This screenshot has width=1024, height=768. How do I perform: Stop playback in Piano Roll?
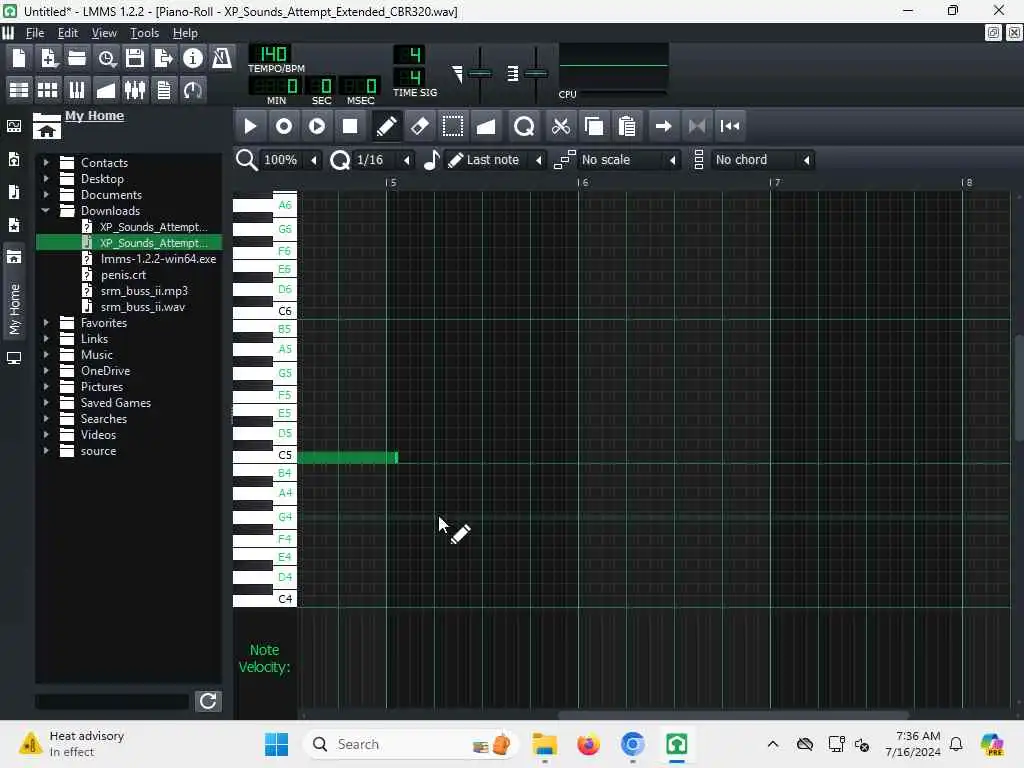[350, 126]
